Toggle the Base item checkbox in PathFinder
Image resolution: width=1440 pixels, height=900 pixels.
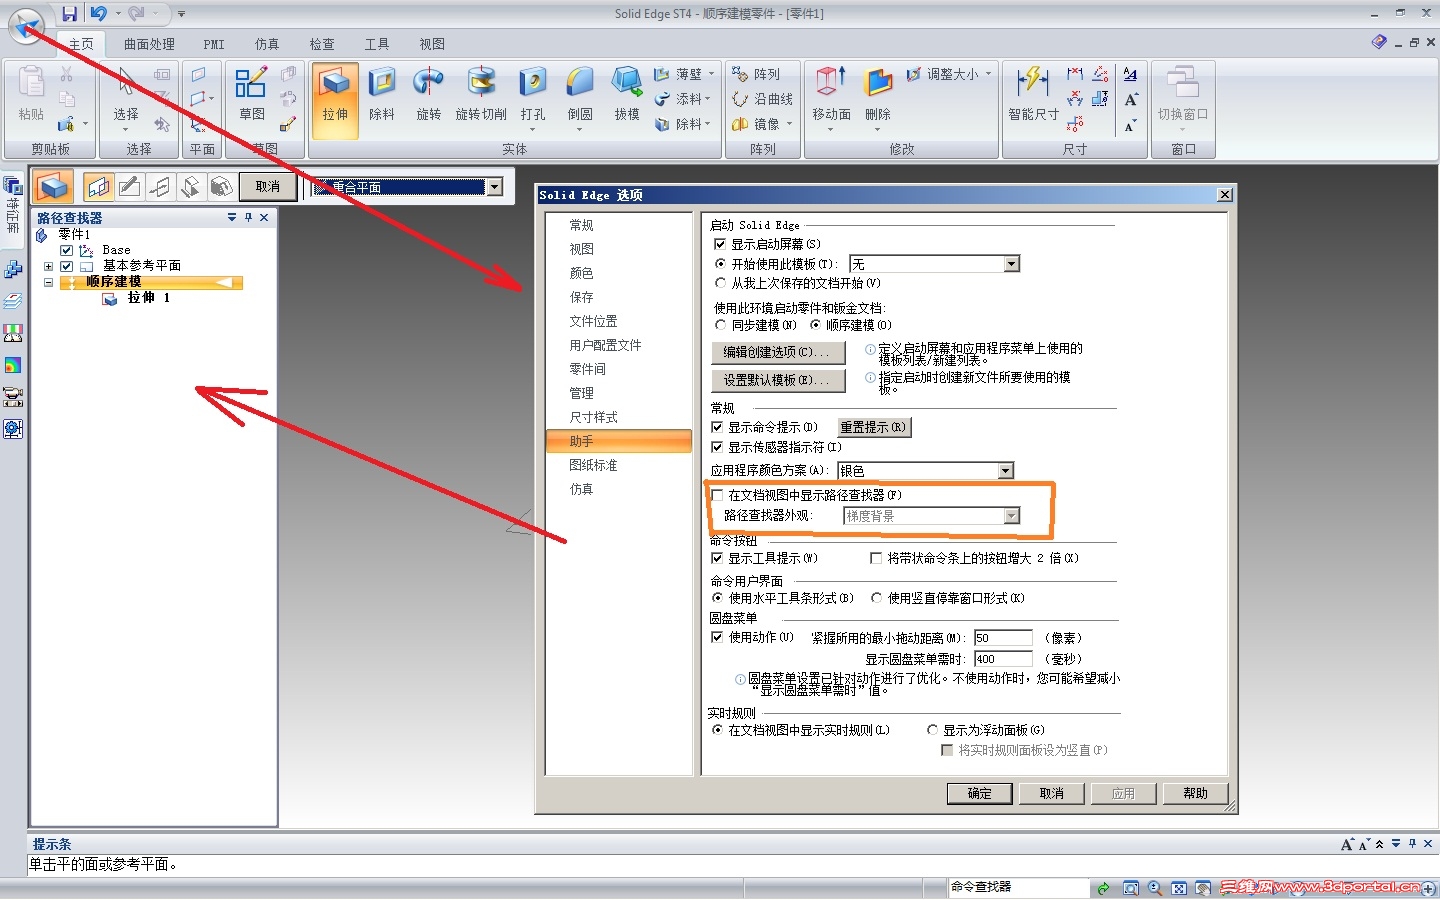point(66,250)
